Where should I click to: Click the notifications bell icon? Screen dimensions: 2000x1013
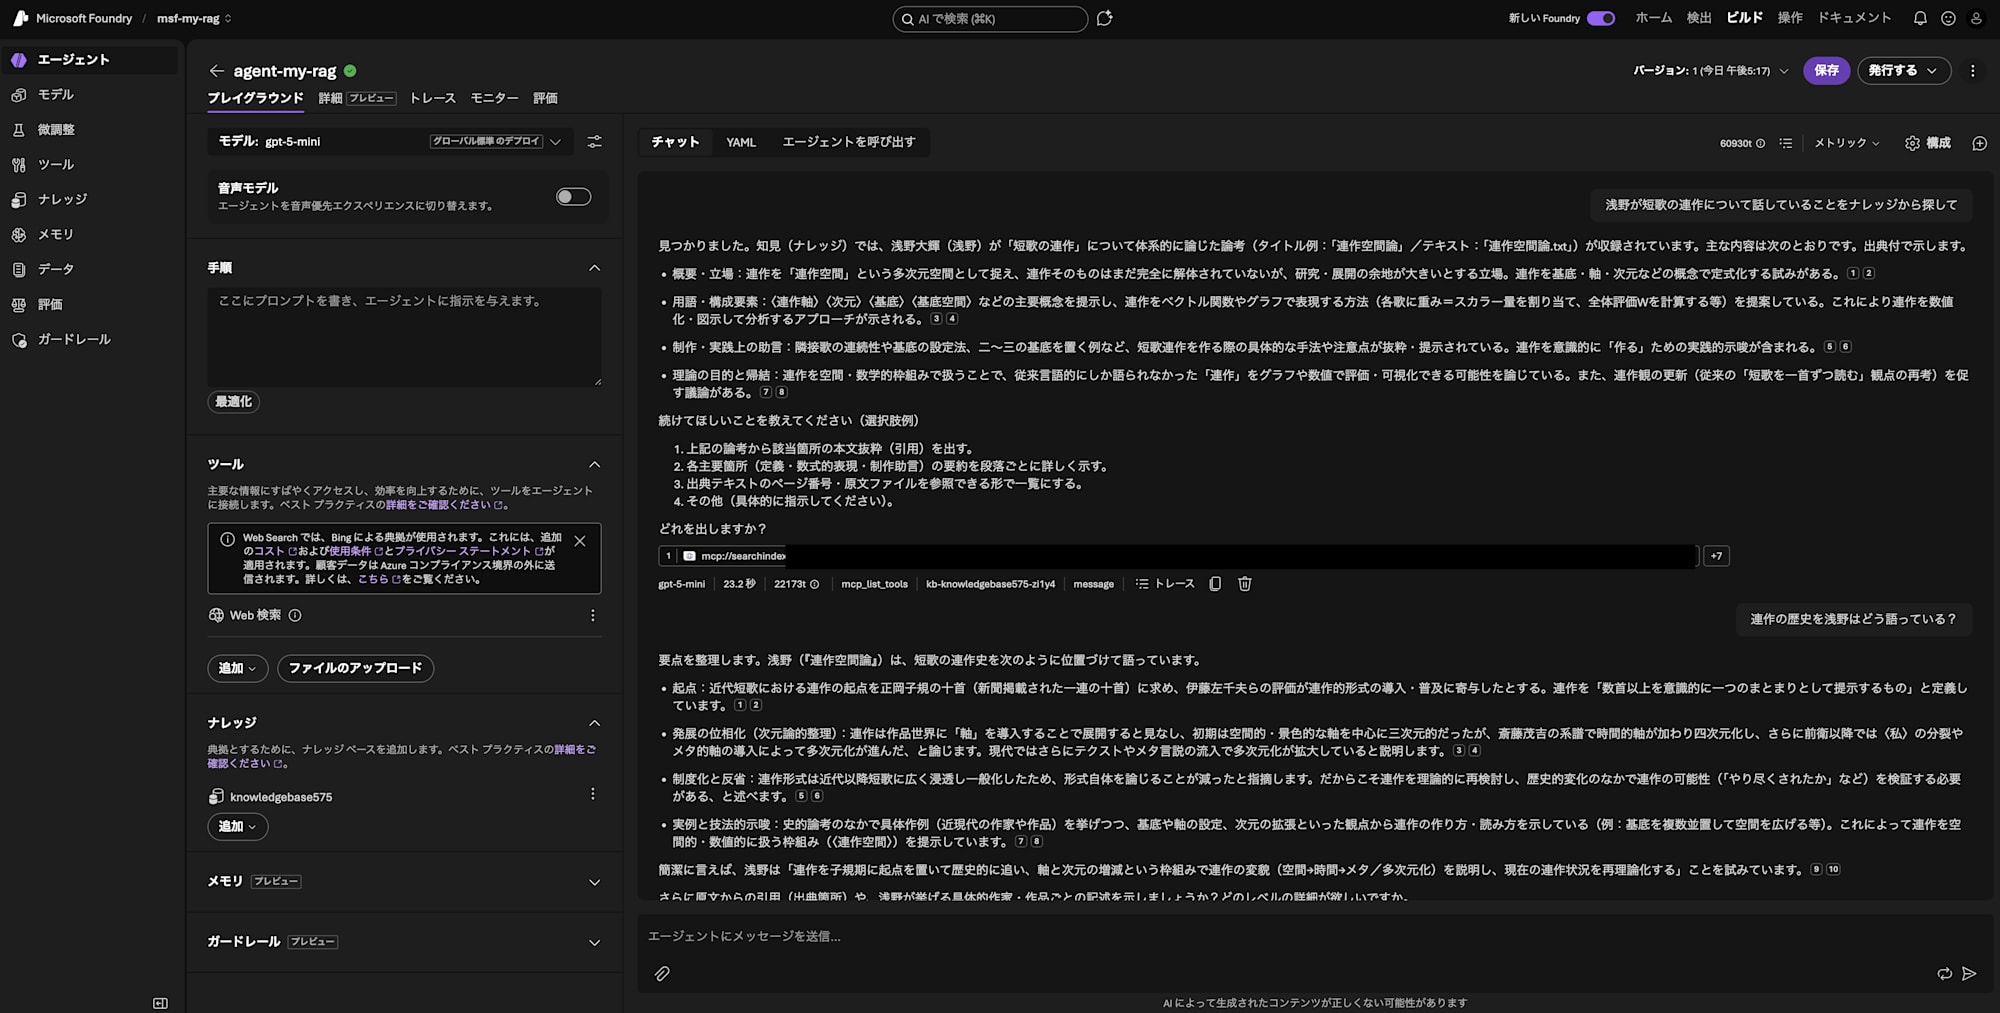click(1920, 18)
